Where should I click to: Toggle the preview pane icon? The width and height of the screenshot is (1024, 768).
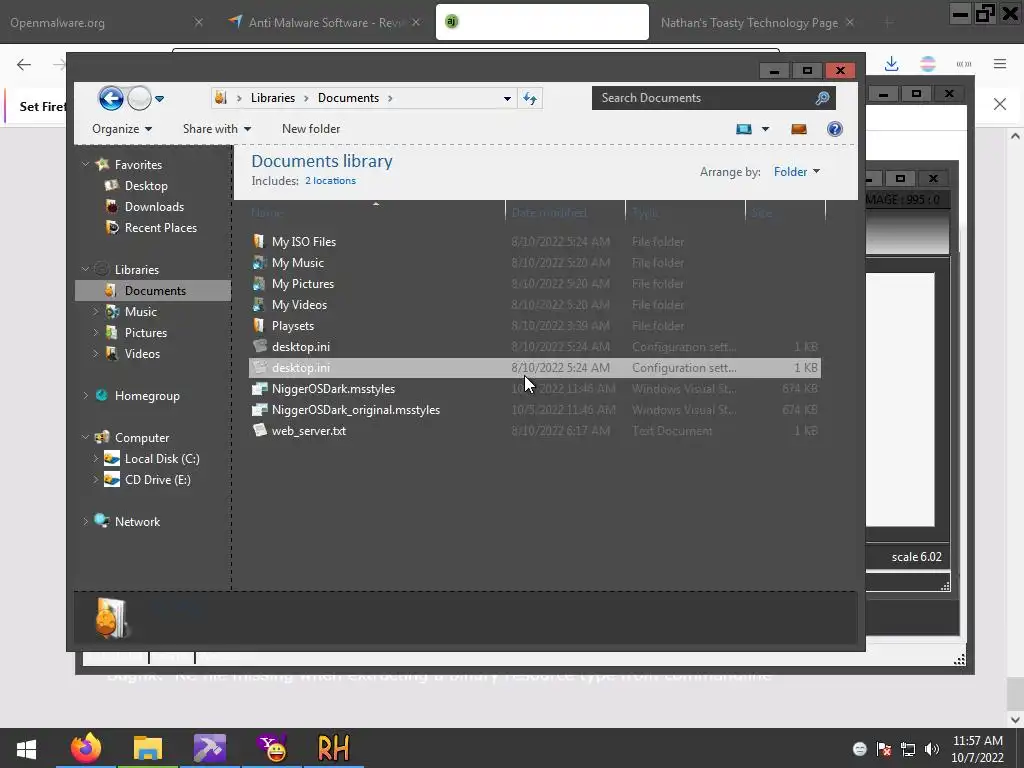[799, 129]
